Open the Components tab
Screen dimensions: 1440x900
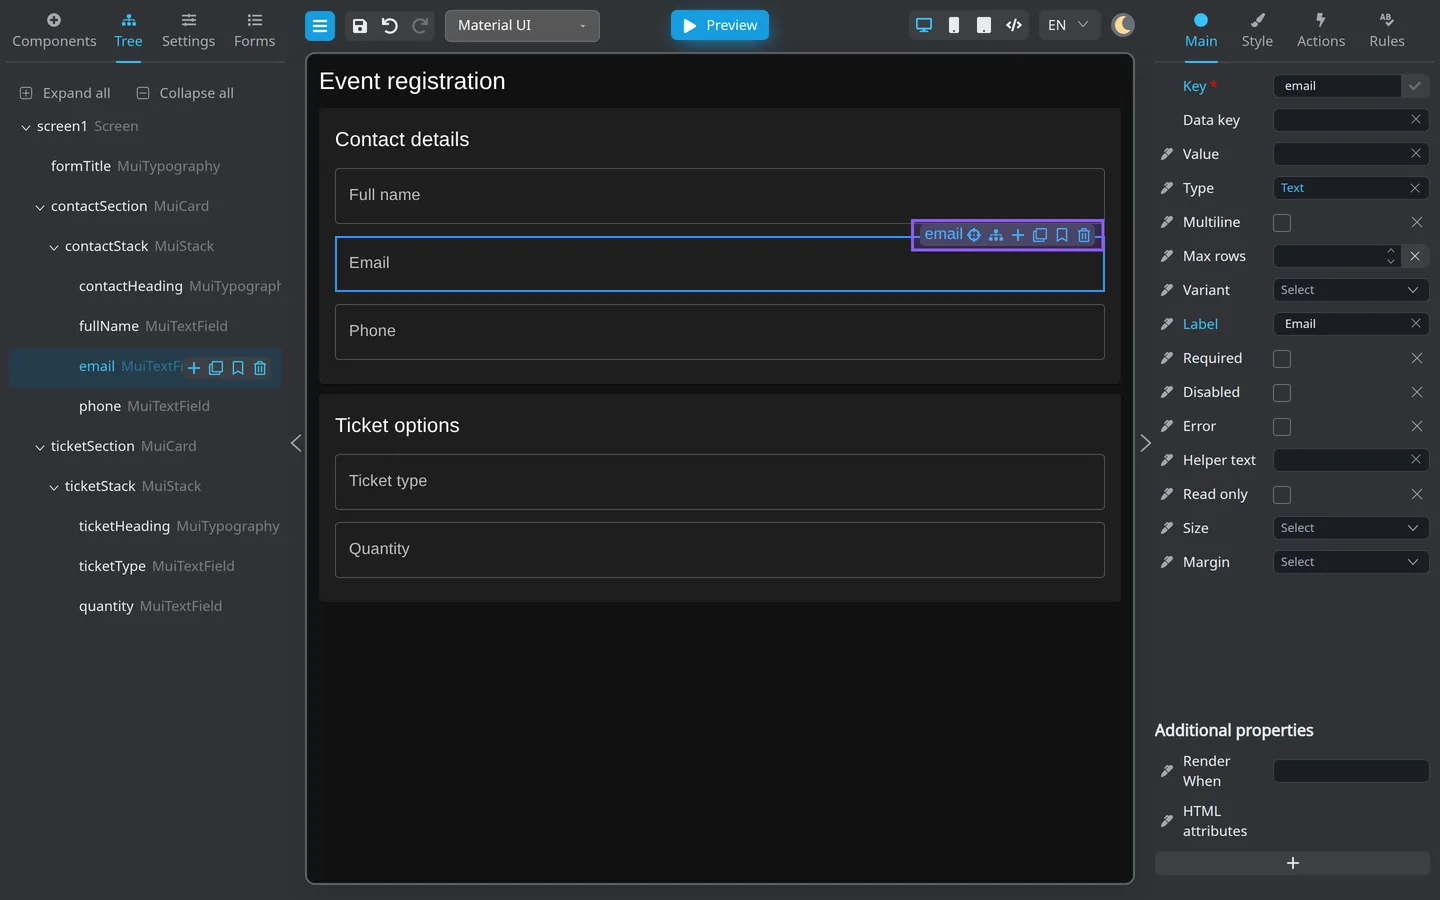point(54,31)
